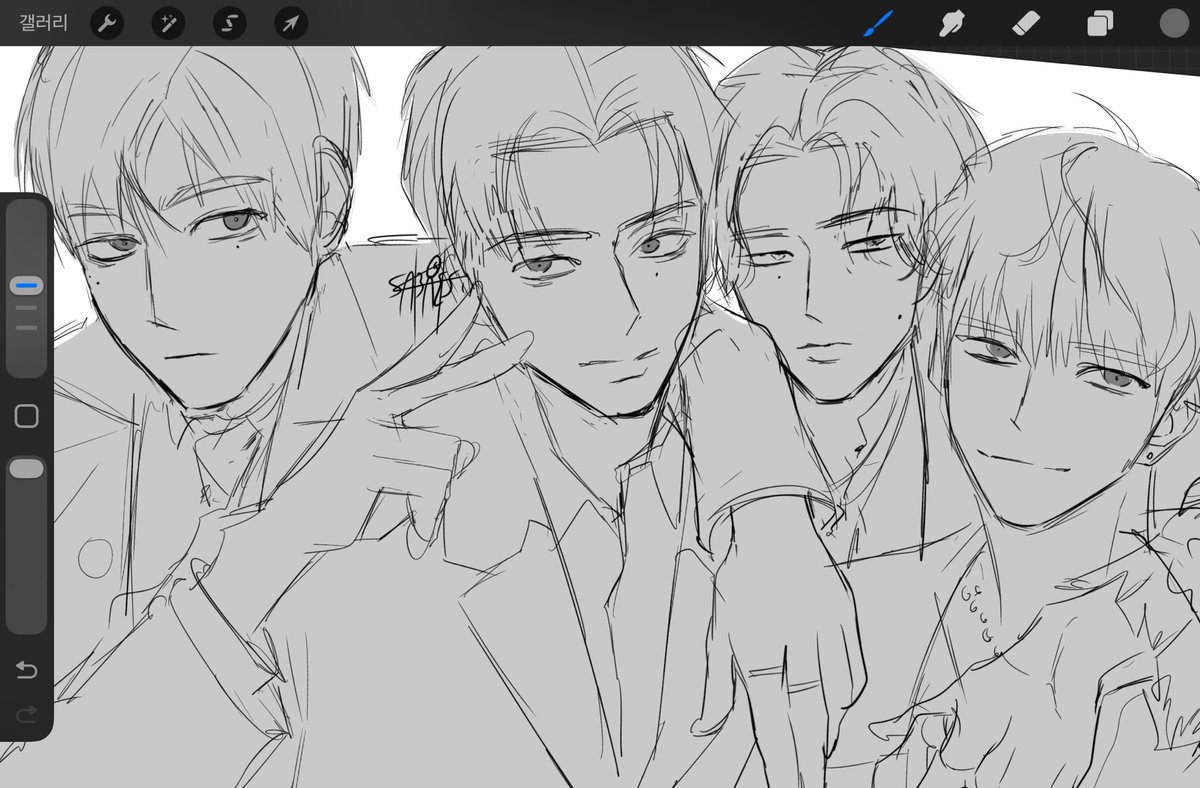Viewport: 1200px width, 788px height.
Task: Open the Adjustments magic wand menu
Action: (x=168, y=23)
